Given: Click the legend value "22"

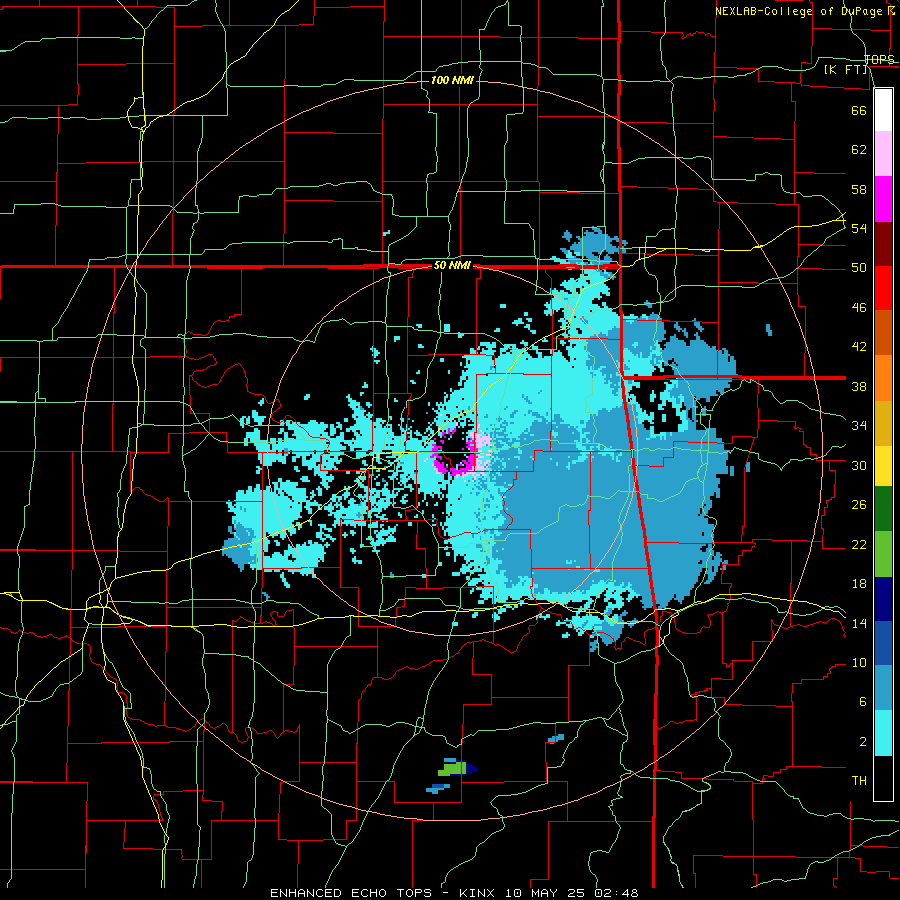Looking at the screenshot, I should click(859, 544).
